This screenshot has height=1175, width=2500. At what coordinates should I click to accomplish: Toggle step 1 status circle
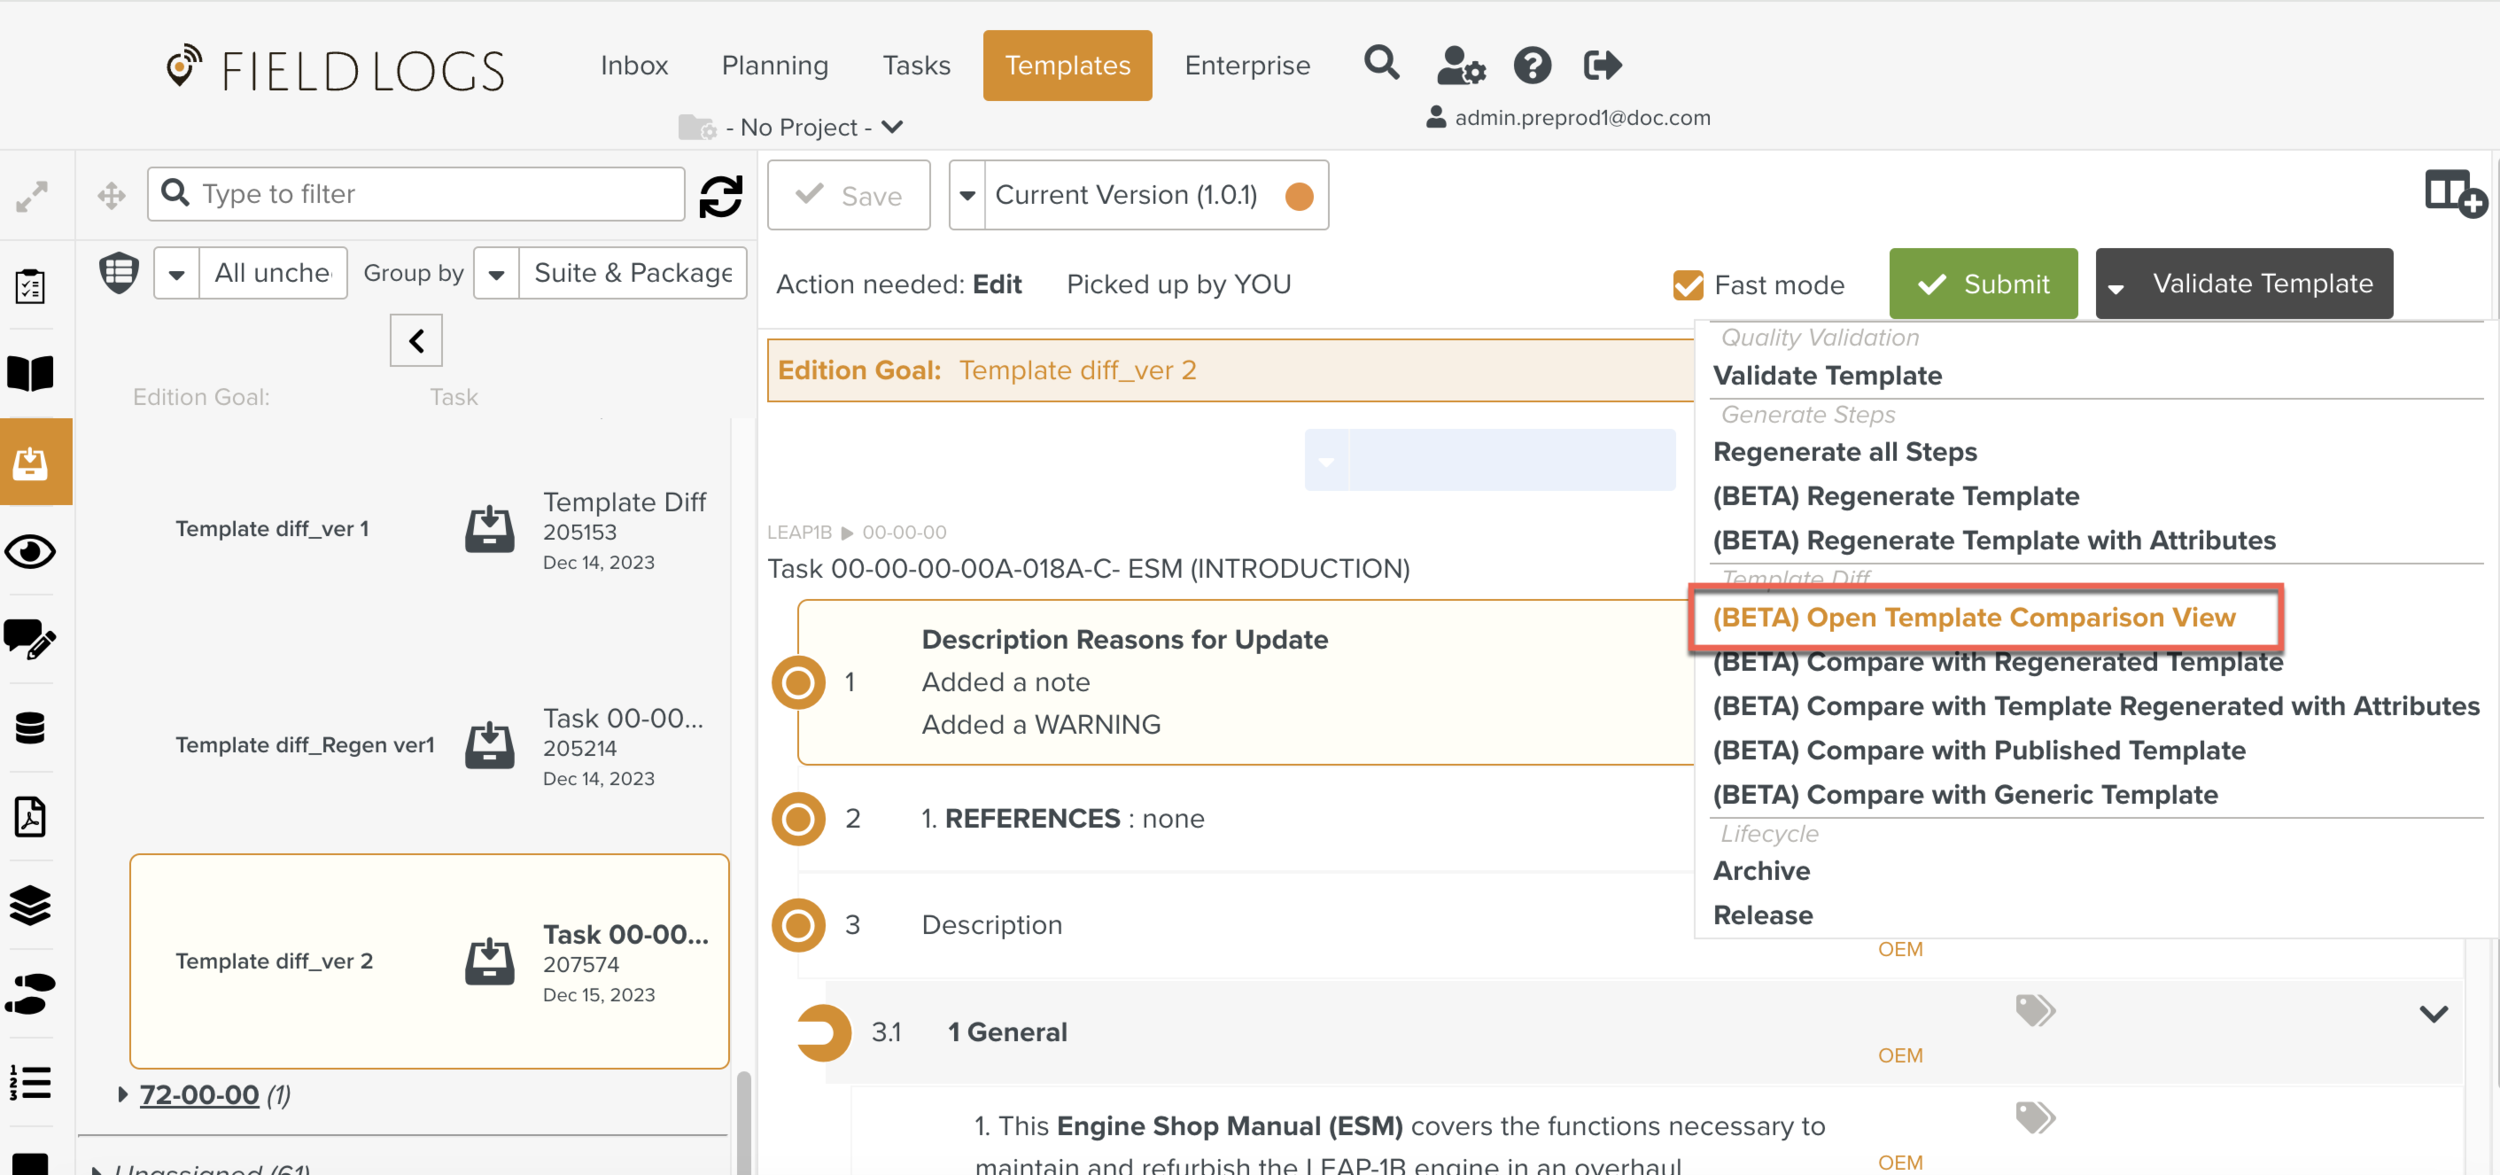pyautogui.click(x=798, y=683)
